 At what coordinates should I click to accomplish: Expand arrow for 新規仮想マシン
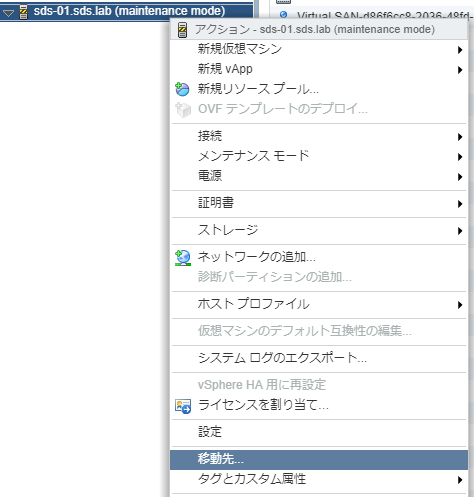click(x=460, y=50)
